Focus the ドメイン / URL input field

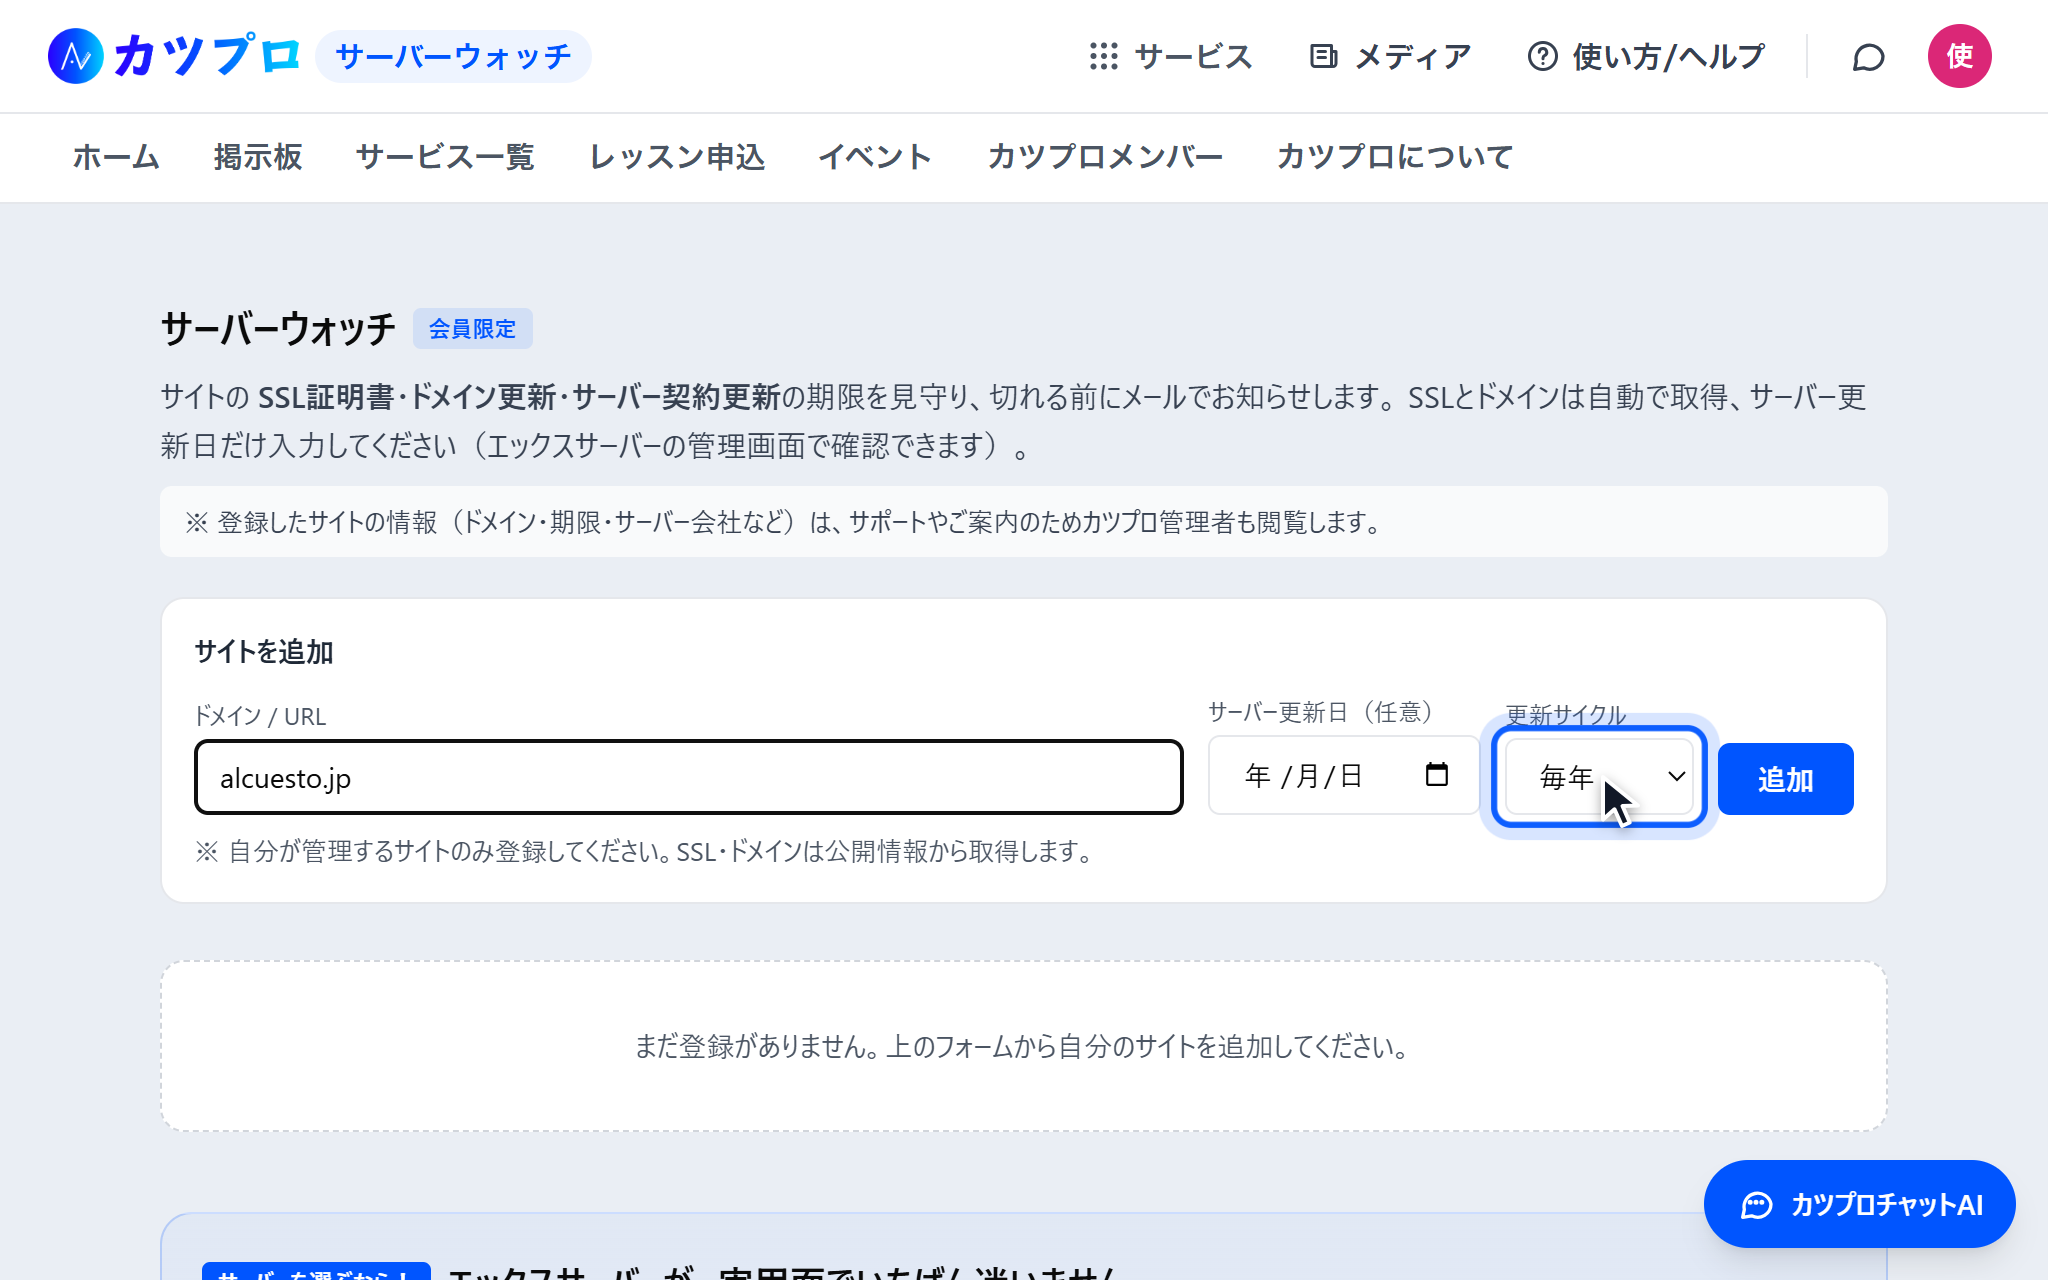point(689,777)
